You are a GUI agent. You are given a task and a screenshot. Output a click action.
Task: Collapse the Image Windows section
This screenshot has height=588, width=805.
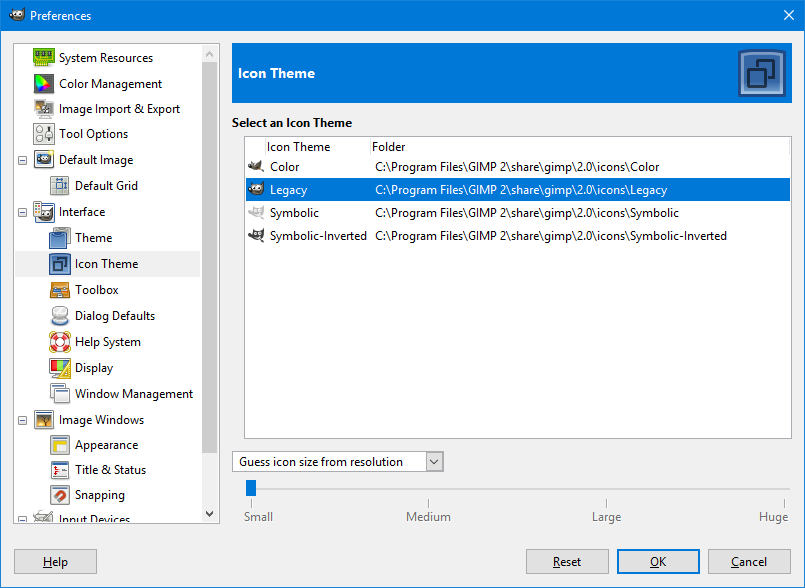(x=22, y=419)
